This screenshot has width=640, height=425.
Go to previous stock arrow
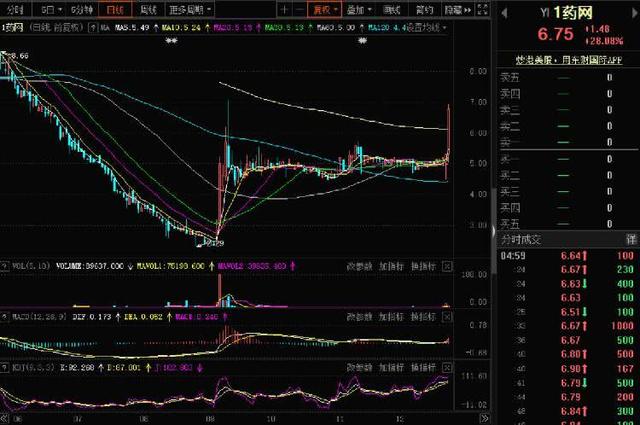tap(504, 13)
